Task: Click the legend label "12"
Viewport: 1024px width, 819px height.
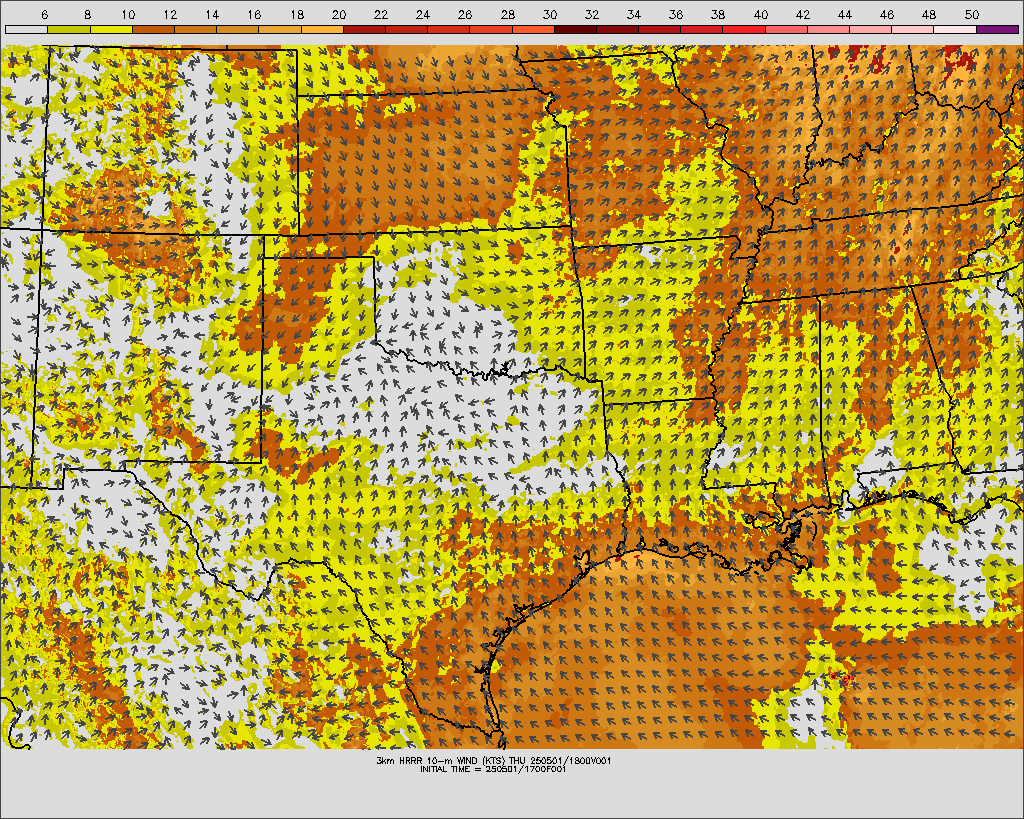Action: click(x=170, y=14)
